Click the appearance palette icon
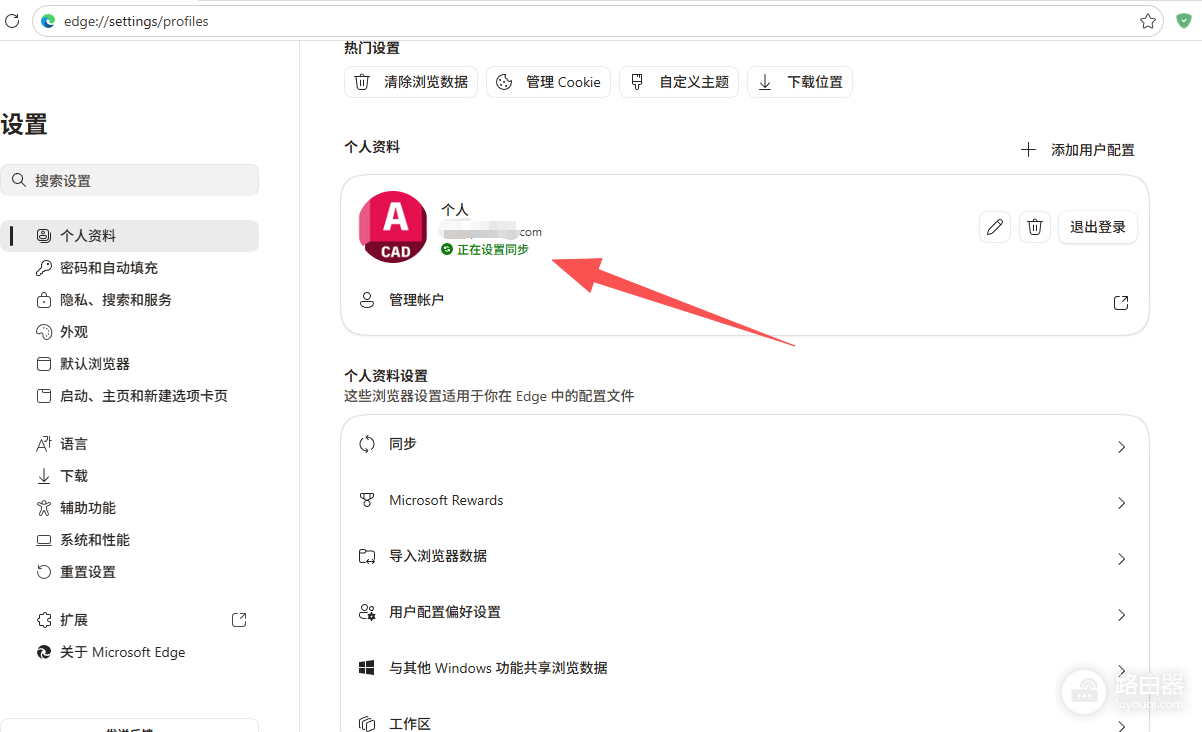The height and width of the screenshot is (732, 1202). 43,332
